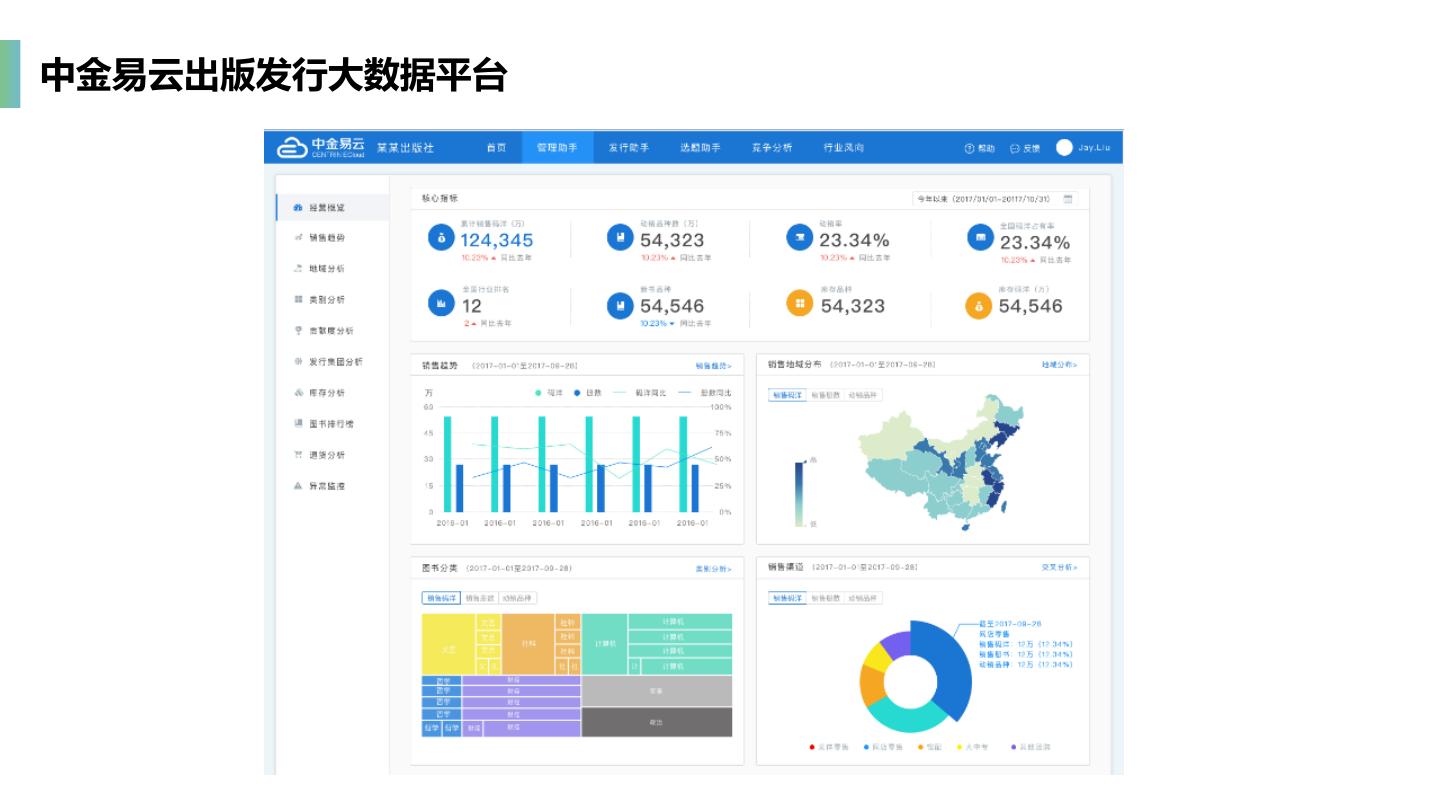Click the 类别分析 sidebar icon

click(297, 299)
